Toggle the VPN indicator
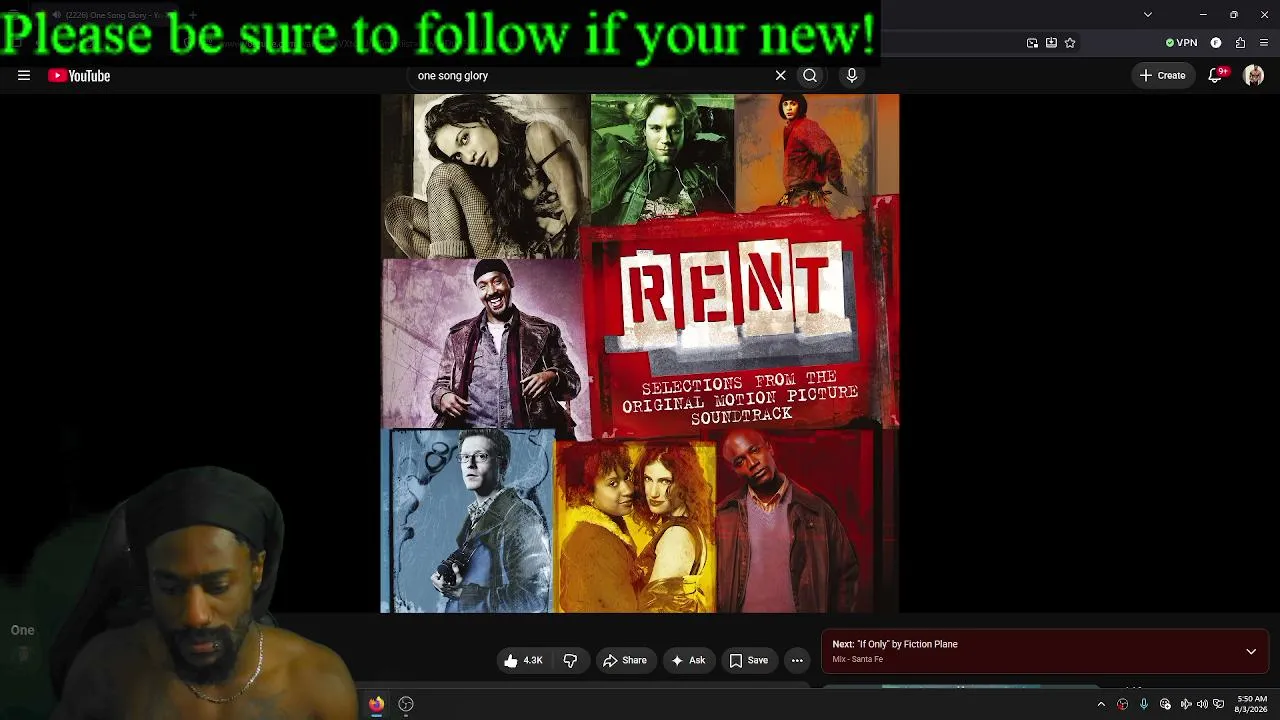Screen dimensions: 1280x720 click(1181, 43)
